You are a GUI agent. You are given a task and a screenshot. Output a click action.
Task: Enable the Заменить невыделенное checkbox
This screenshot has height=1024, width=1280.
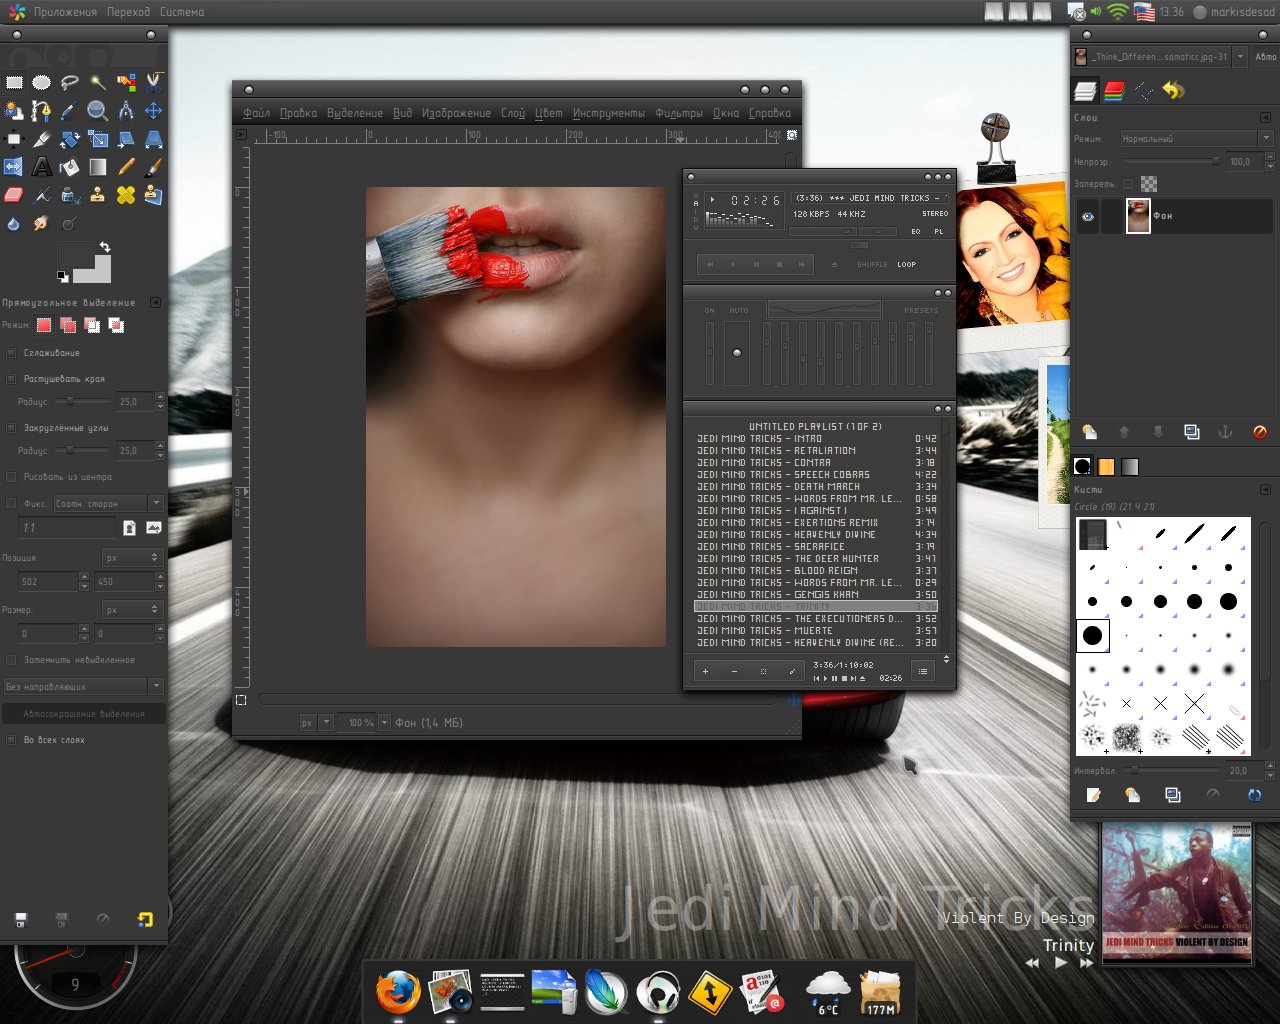click(x=11, y=660)
